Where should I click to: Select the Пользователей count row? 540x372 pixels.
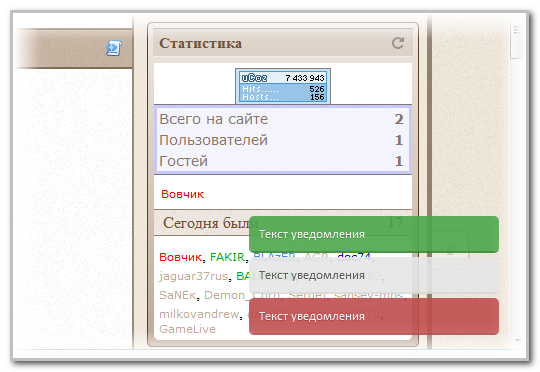[283, 140]
